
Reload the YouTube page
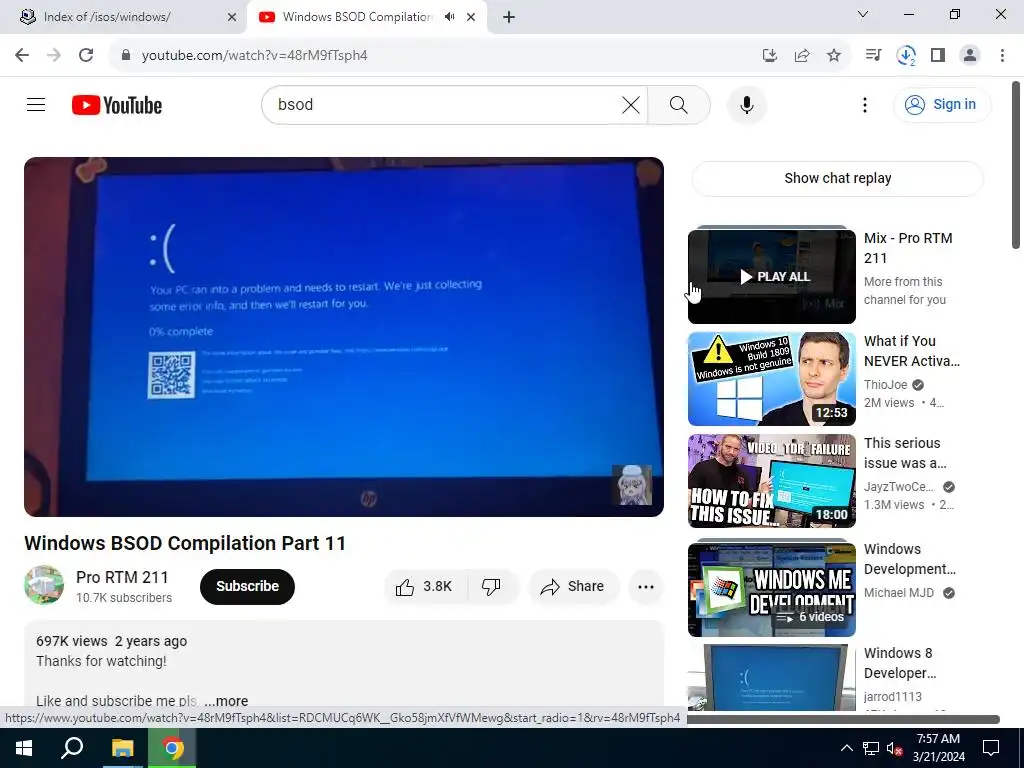86,56
